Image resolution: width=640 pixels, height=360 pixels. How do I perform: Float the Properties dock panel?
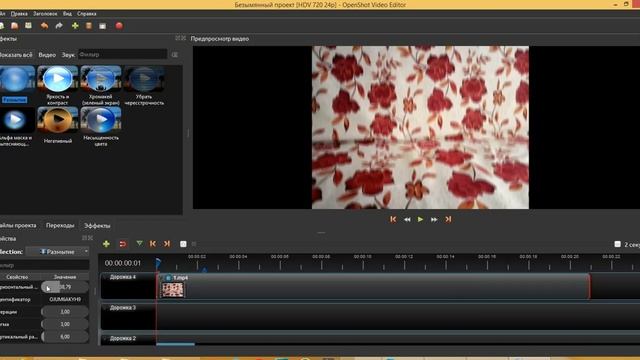pos(84,238)
